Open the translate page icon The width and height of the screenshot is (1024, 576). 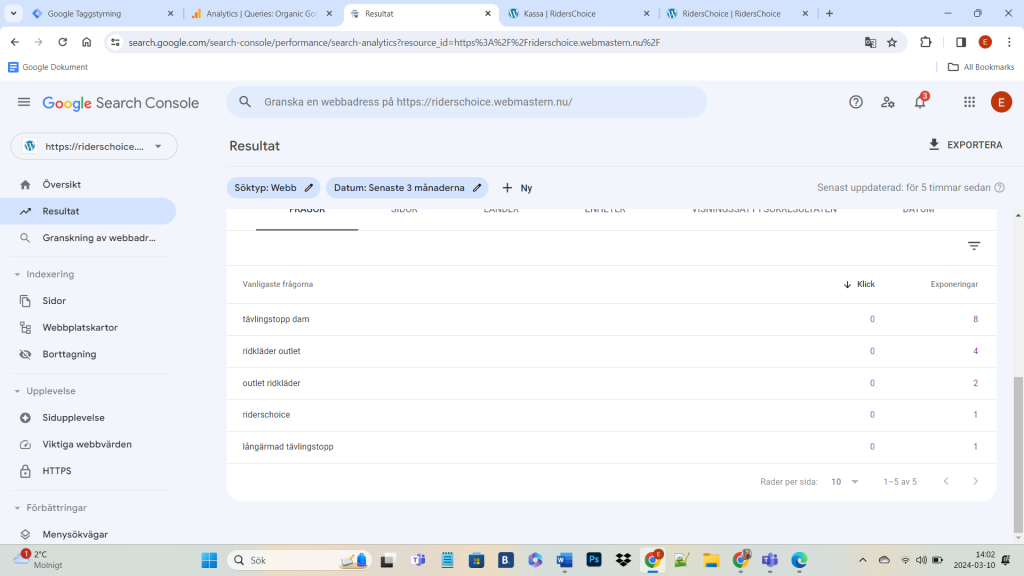(x=871, y=42)
